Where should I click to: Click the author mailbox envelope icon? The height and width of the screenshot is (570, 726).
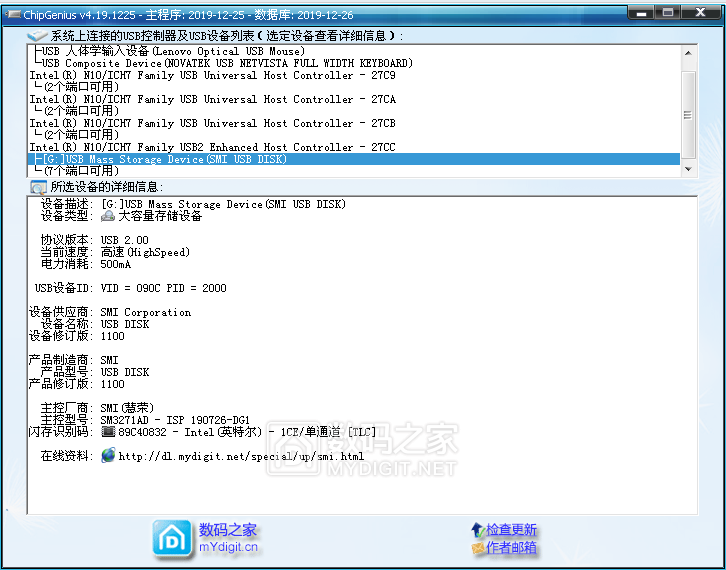[477, 548]
